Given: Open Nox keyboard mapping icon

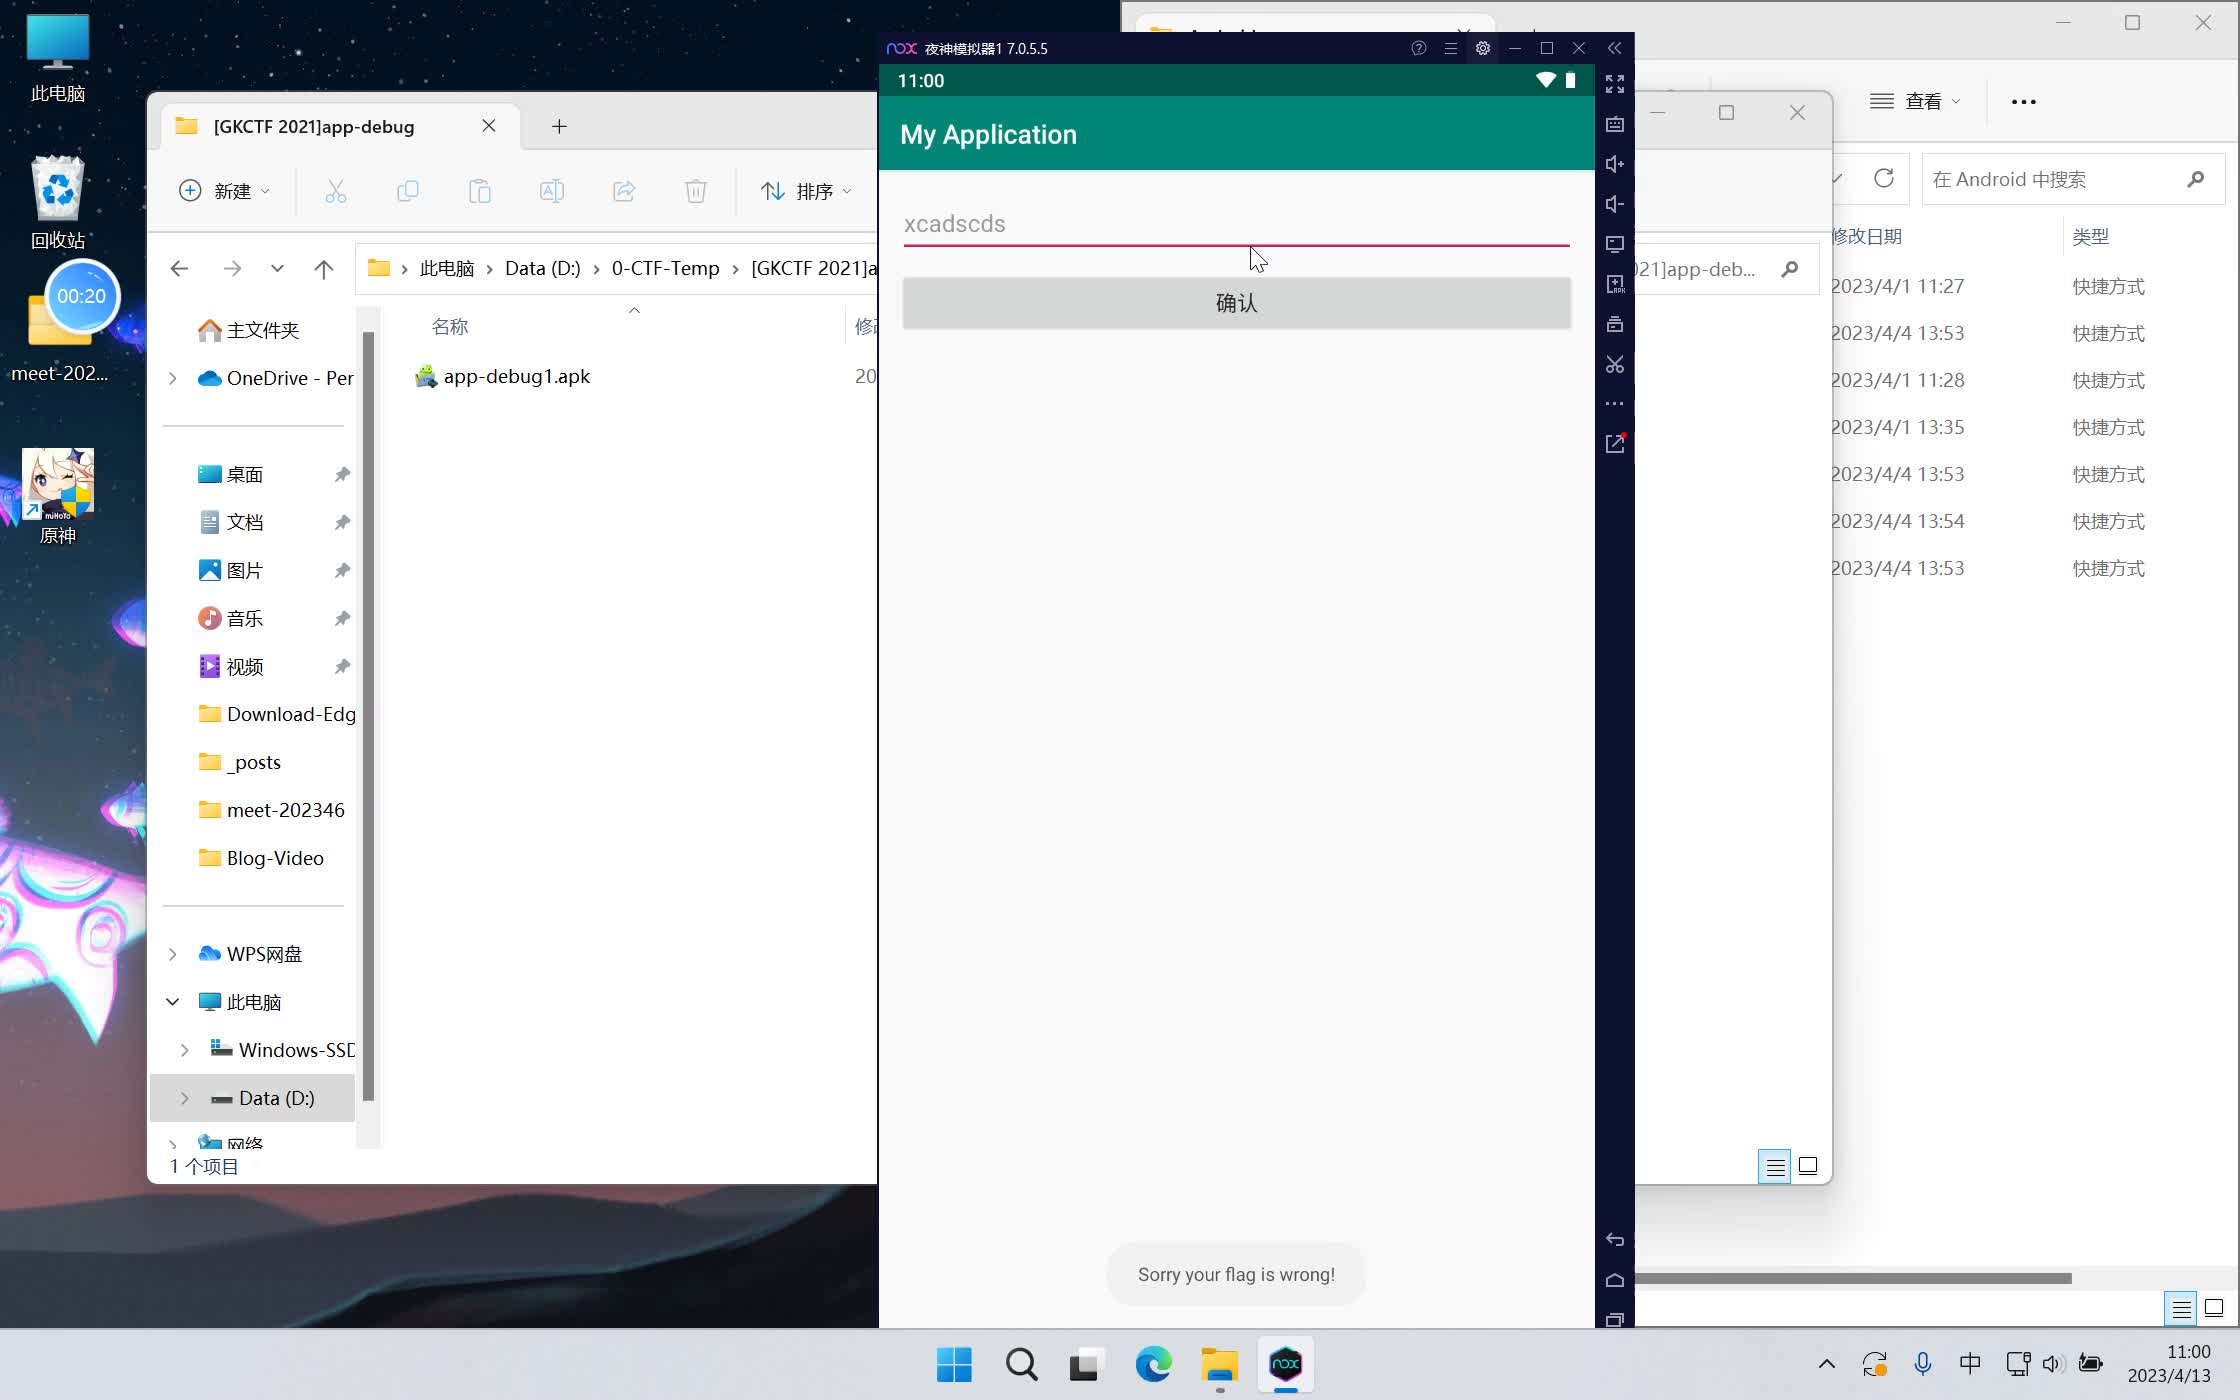Looking at the screenshot, I should pyautogui.click(x=1614, y=124).
